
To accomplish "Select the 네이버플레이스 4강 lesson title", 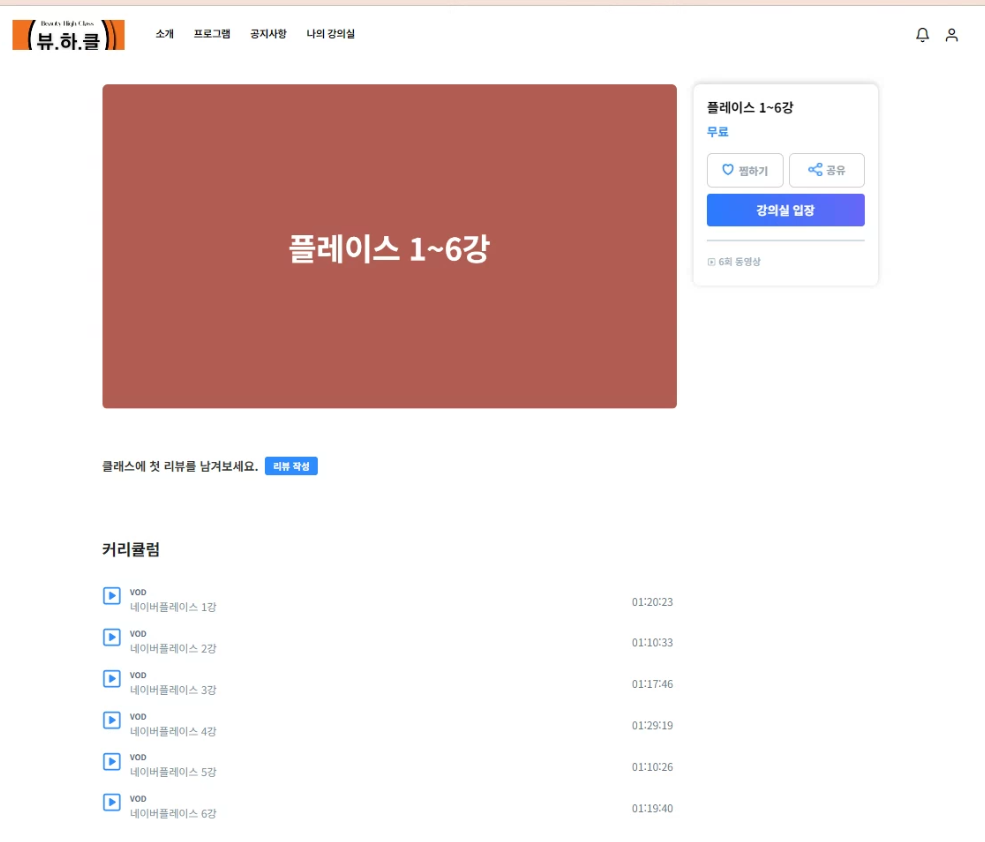I will pyautogui.click(x=173, y=731).
